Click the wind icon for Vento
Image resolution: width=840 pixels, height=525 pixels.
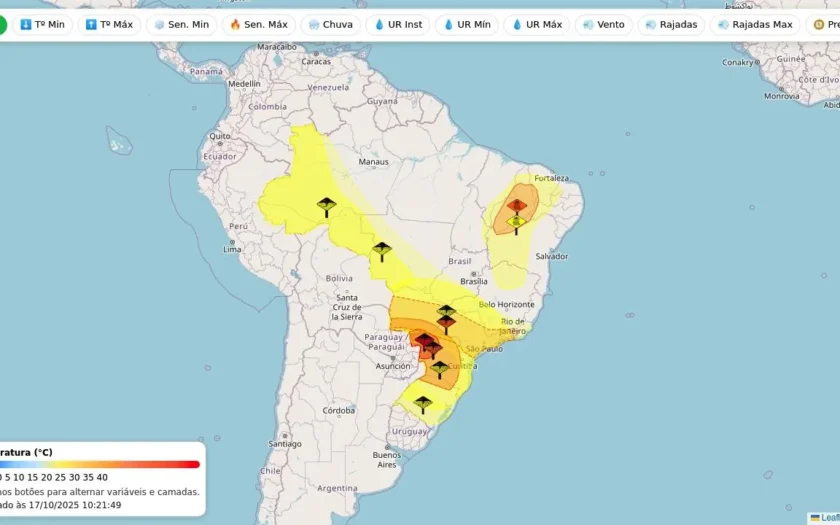[588, 25]
